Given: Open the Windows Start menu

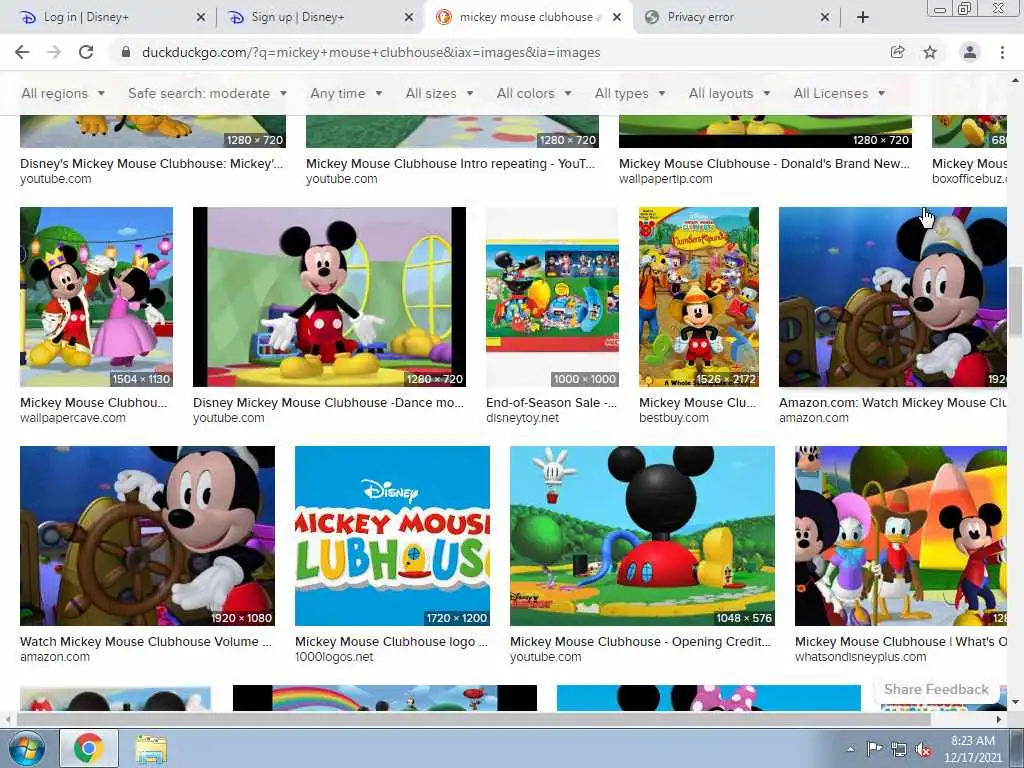Looking at the screenshot, I should point(26,748).
